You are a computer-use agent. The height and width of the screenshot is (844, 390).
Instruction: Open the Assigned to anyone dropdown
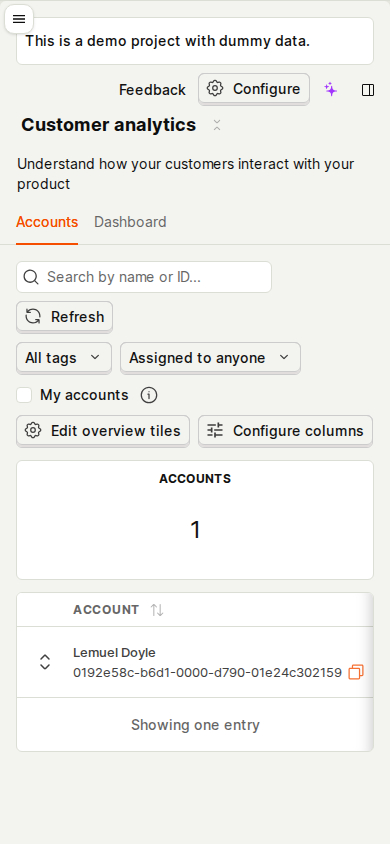[210, 358]
